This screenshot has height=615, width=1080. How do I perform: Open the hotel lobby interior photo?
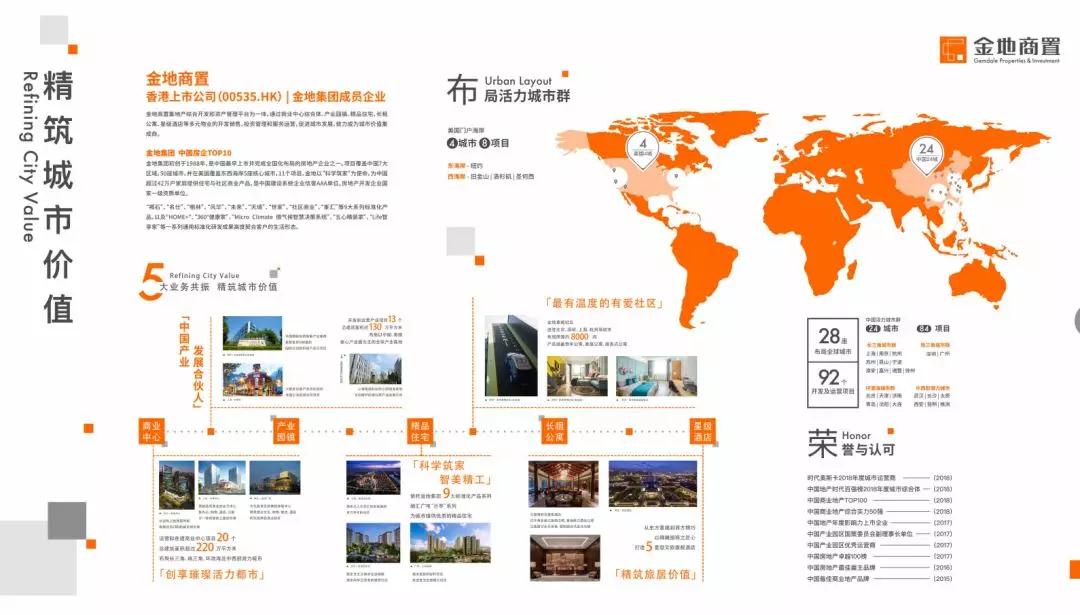pyautogui.click(x=565, y=558)
